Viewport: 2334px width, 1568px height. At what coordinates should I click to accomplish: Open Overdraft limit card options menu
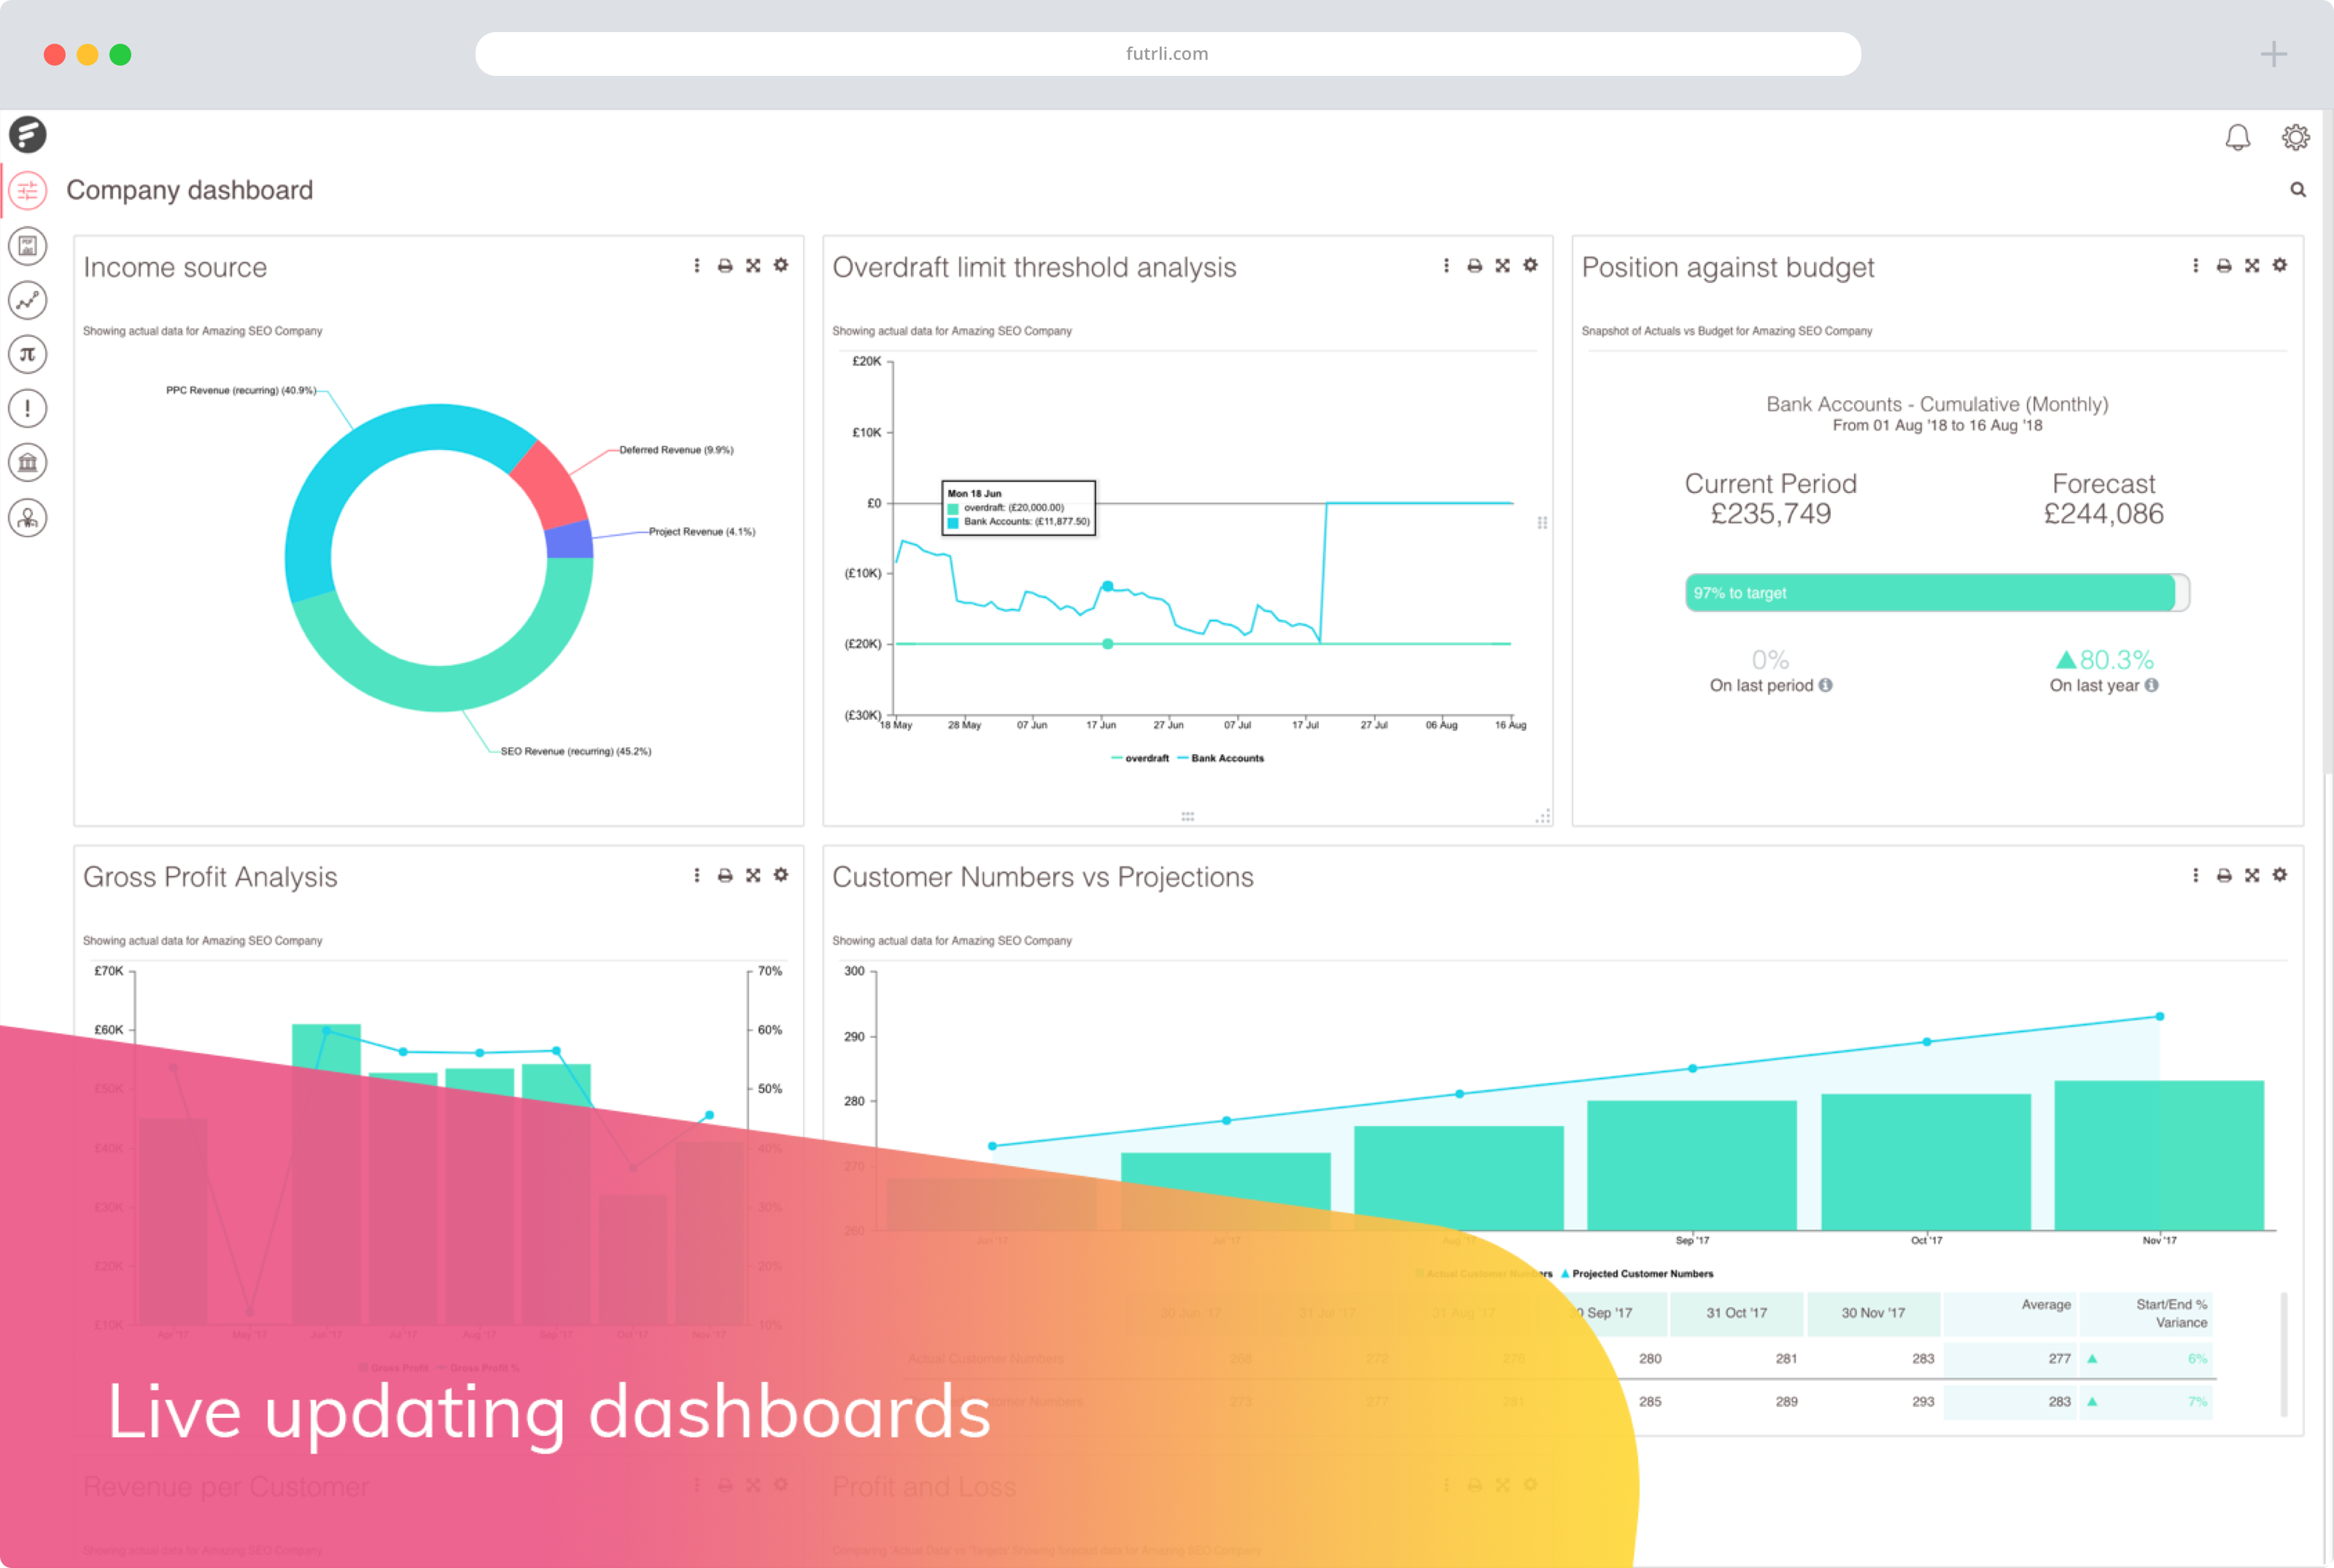point(1446,265)
